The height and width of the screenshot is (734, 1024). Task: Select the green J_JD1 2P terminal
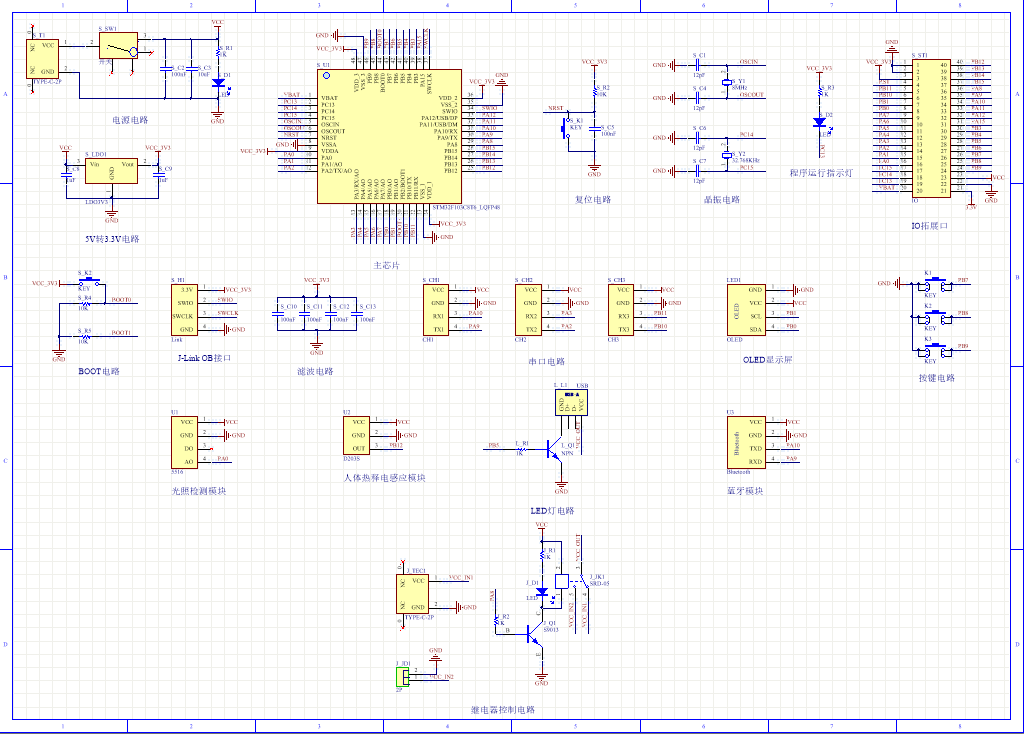pos(403,677)
